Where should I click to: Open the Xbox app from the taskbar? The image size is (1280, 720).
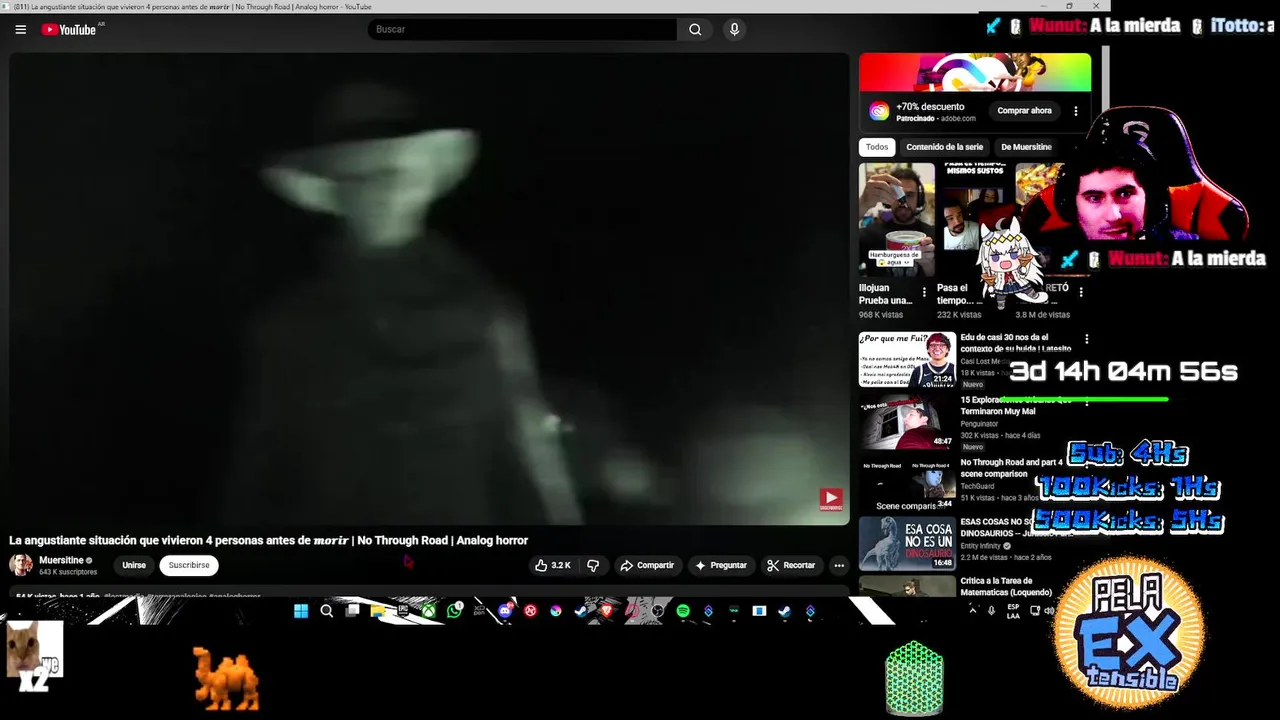click(428, 611)
